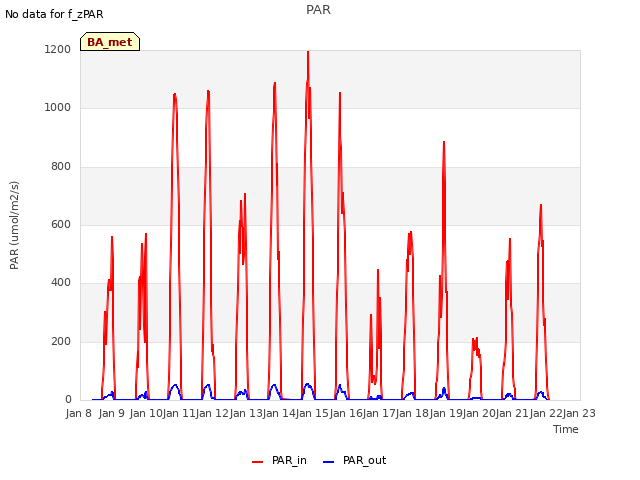Click the Jan 22 x-axis label
This screenshot has height=480, width=640.
coord(546,413)
